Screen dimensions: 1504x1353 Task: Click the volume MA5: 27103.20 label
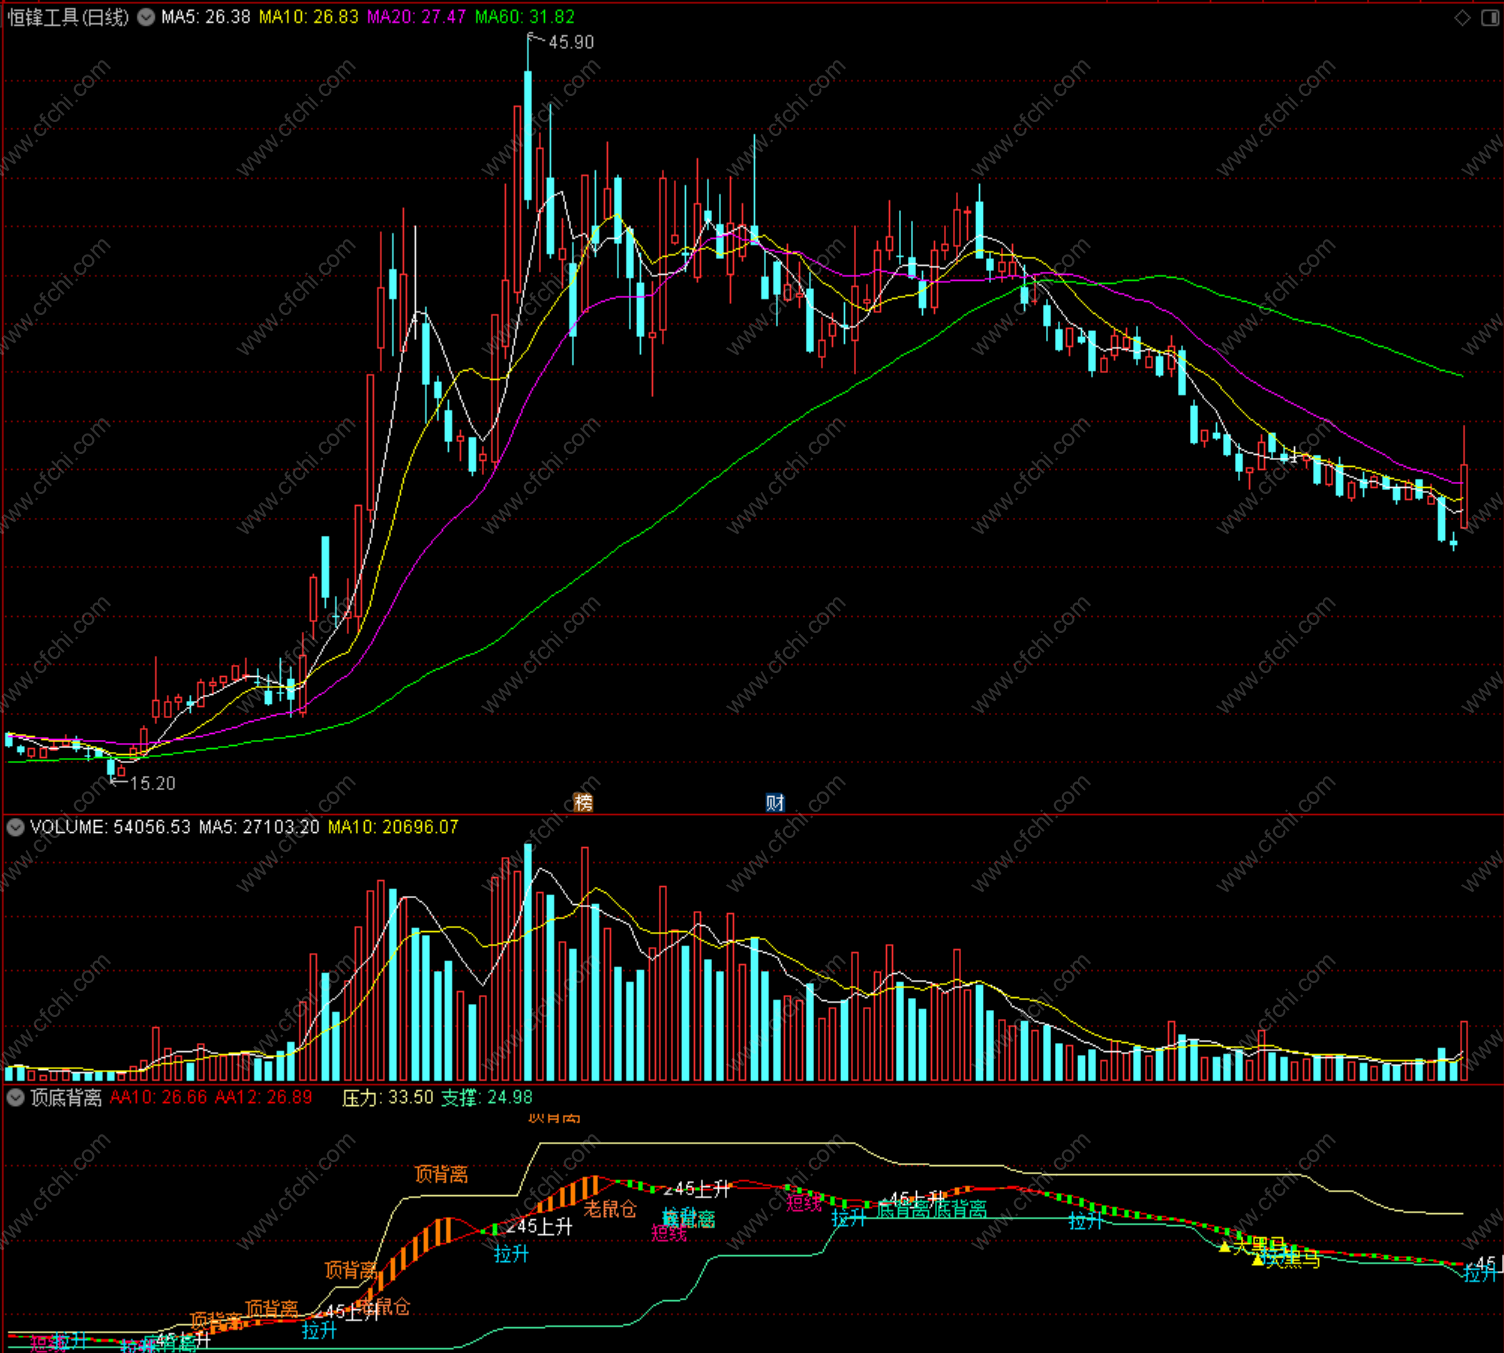point(259,827)
